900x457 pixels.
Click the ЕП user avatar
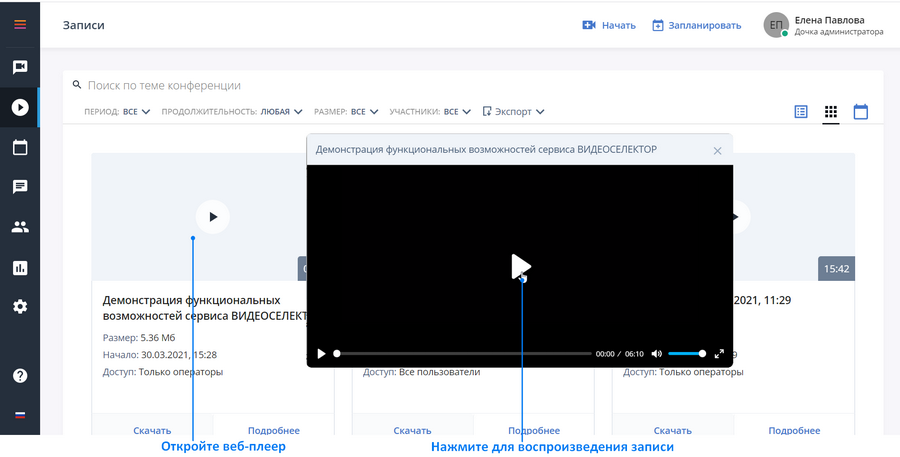[776, 25]
